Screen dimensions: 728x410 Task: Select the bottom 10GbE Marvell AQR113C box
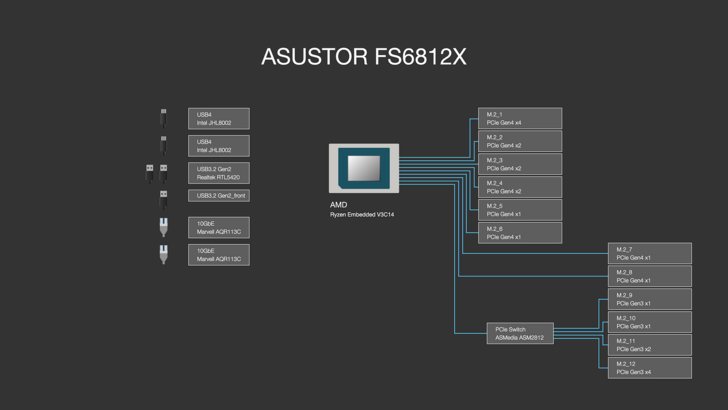point(218,255)
